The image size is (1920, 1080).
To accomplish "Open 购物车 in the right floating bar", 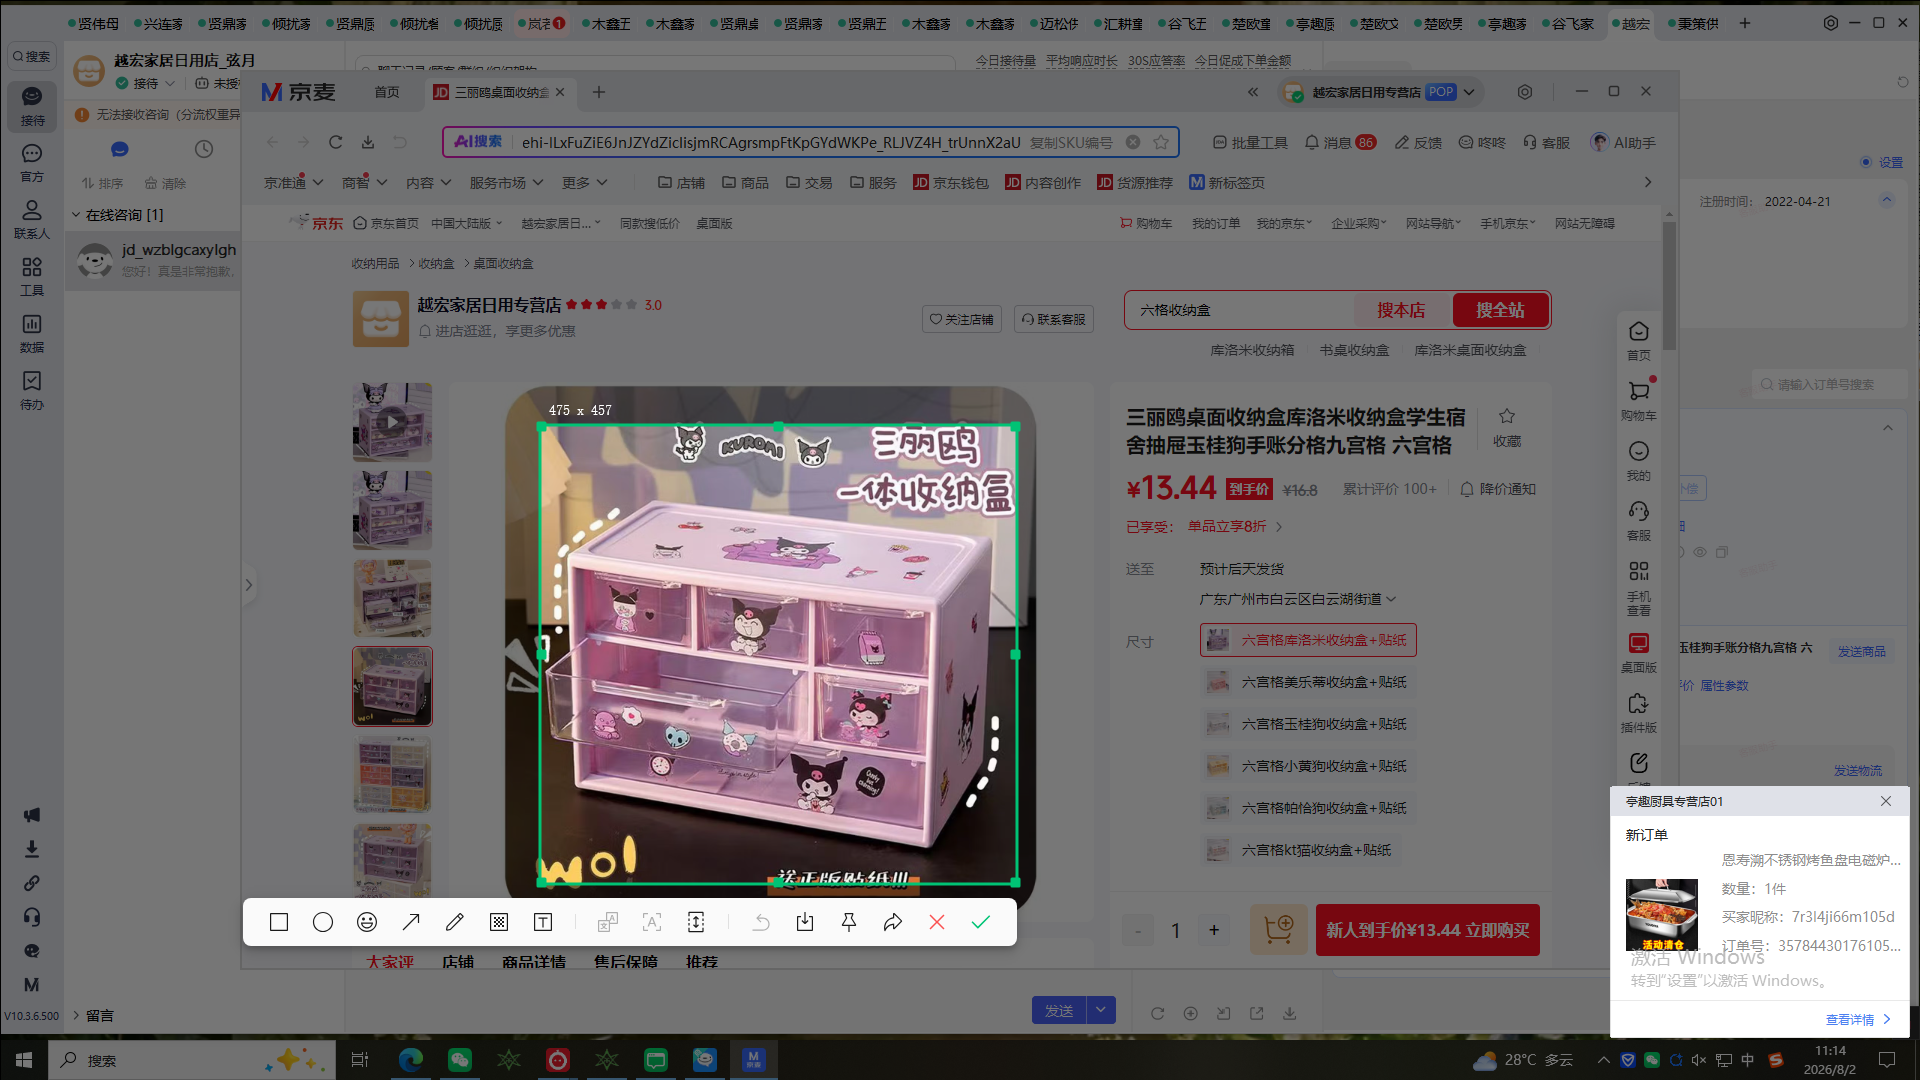I will pos(1639,399).
